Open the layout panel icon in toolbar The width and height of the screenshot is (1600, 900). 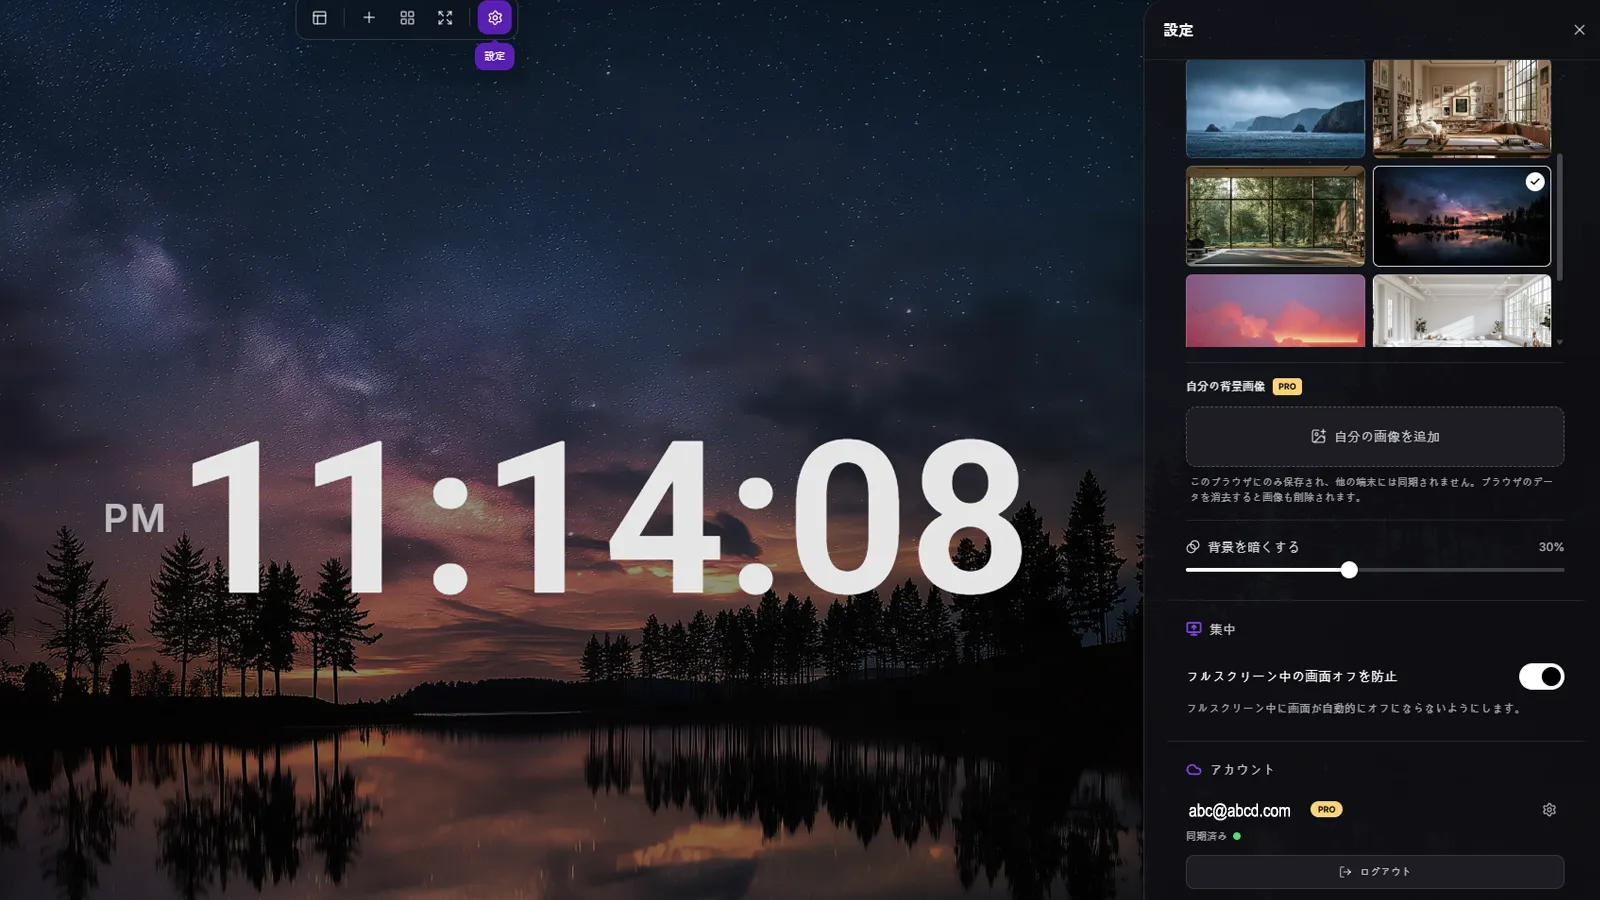[320, 18]
